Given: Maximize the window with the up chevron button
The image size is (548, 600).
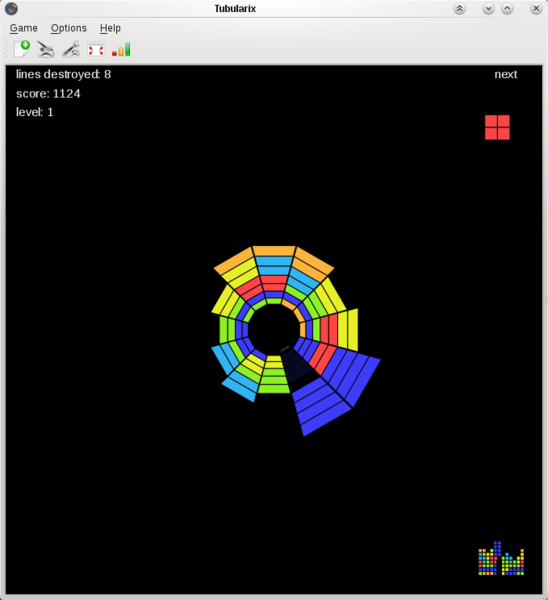Looking at the screenshot, I should [x=507, y=8].
